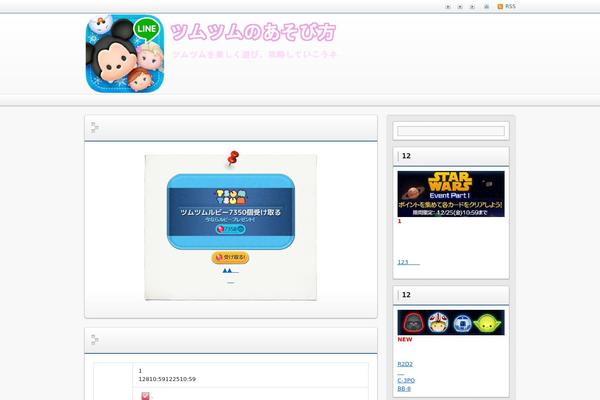Click the red NEW label
600x400 pixels.
[405, 340]
